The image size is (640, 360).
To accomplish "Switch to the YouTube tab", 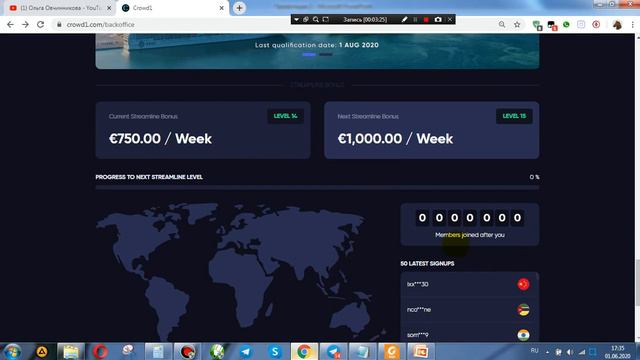I will click(60, 8).
